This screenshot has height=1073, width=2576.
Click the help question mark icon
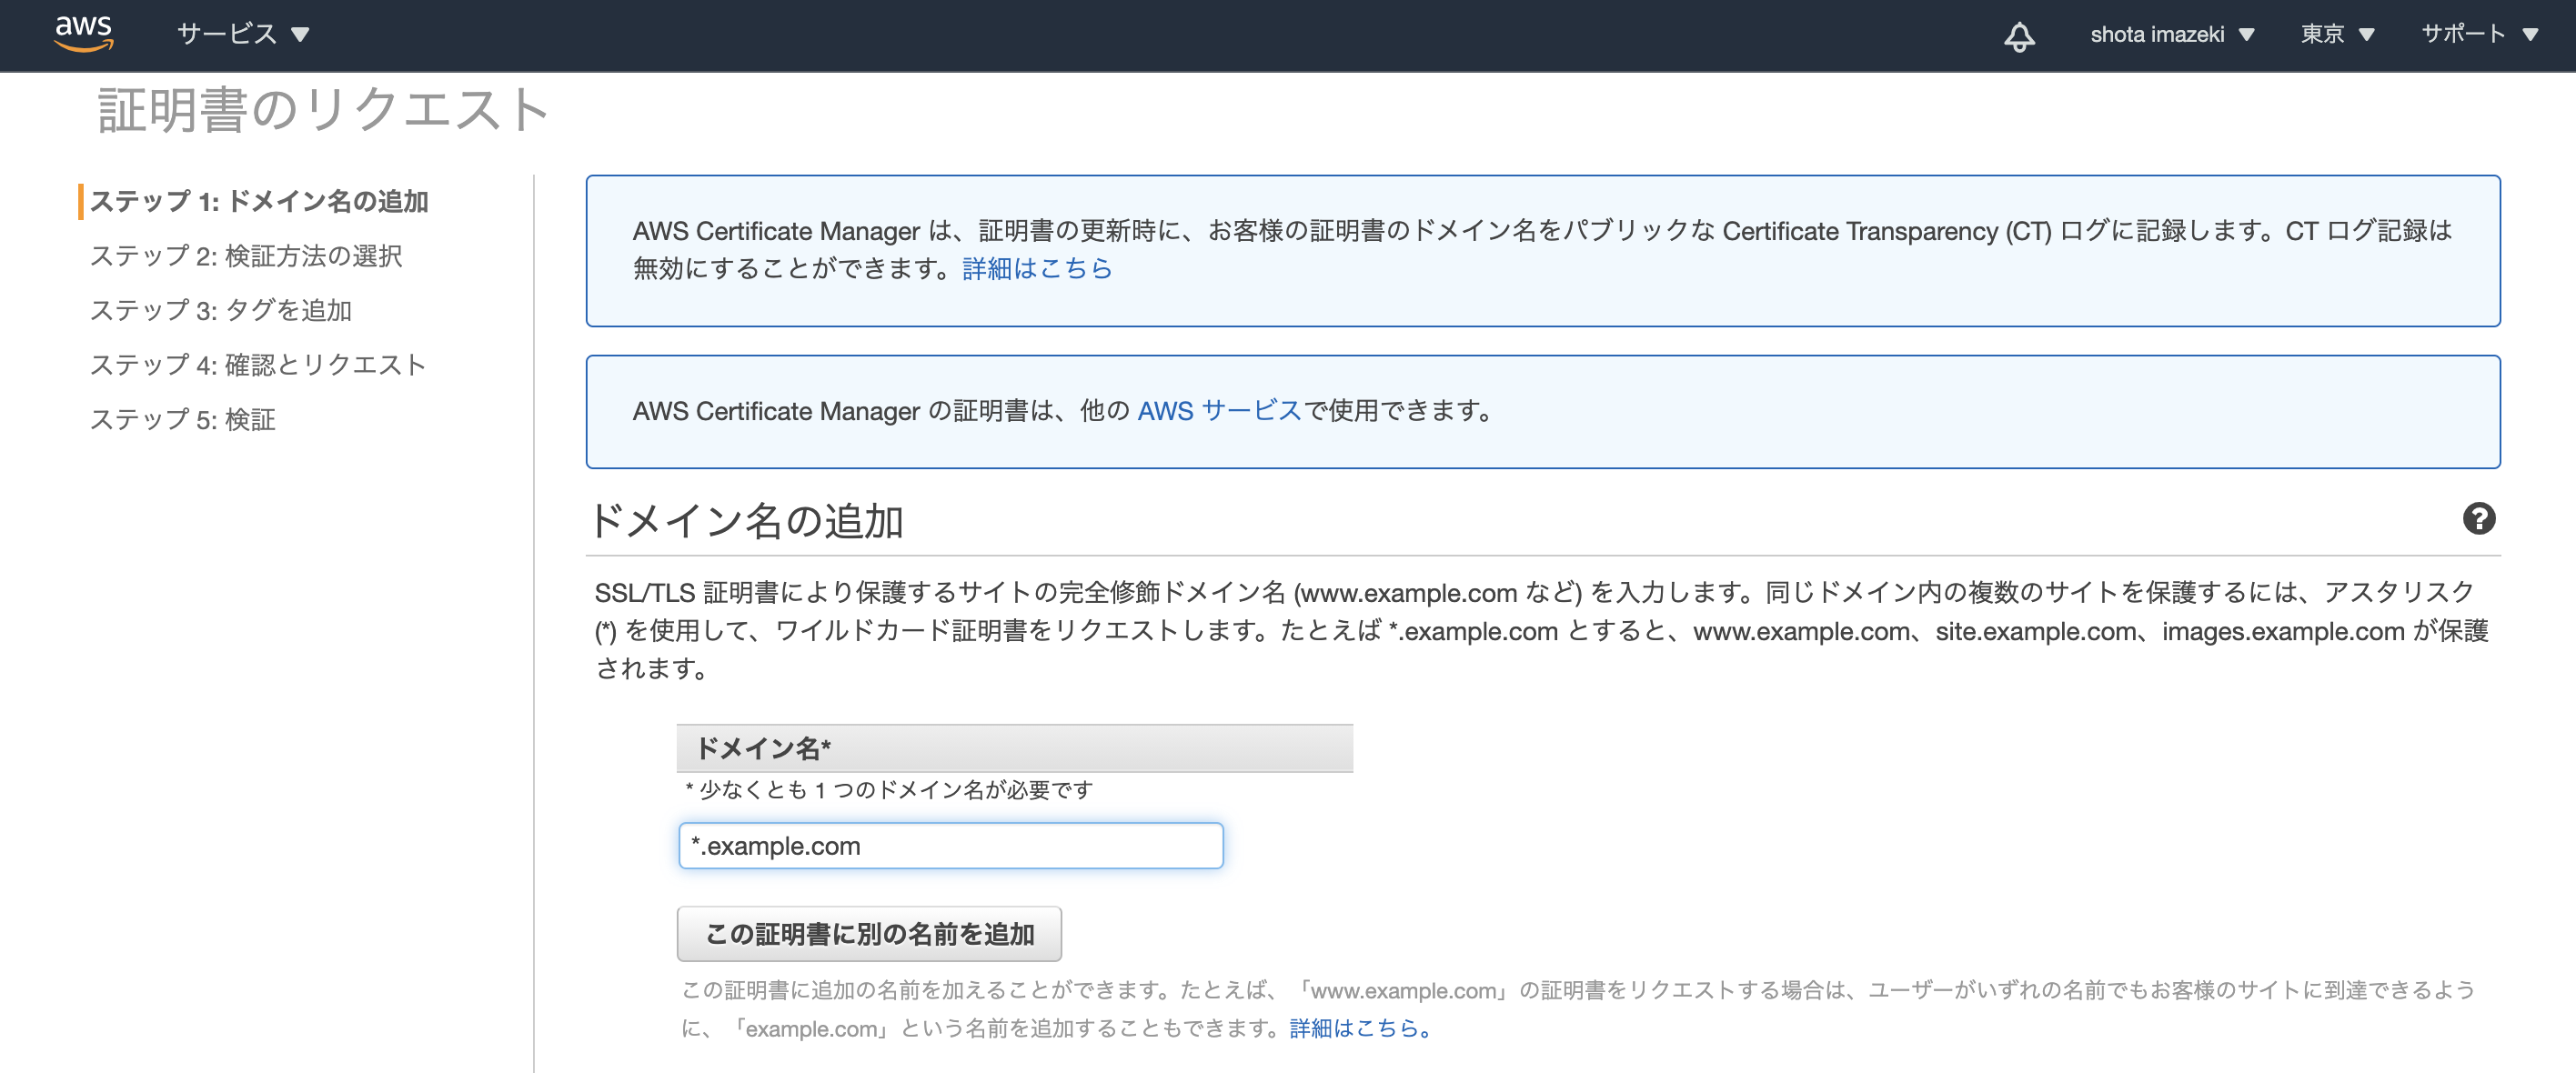tap(2478, 519)
